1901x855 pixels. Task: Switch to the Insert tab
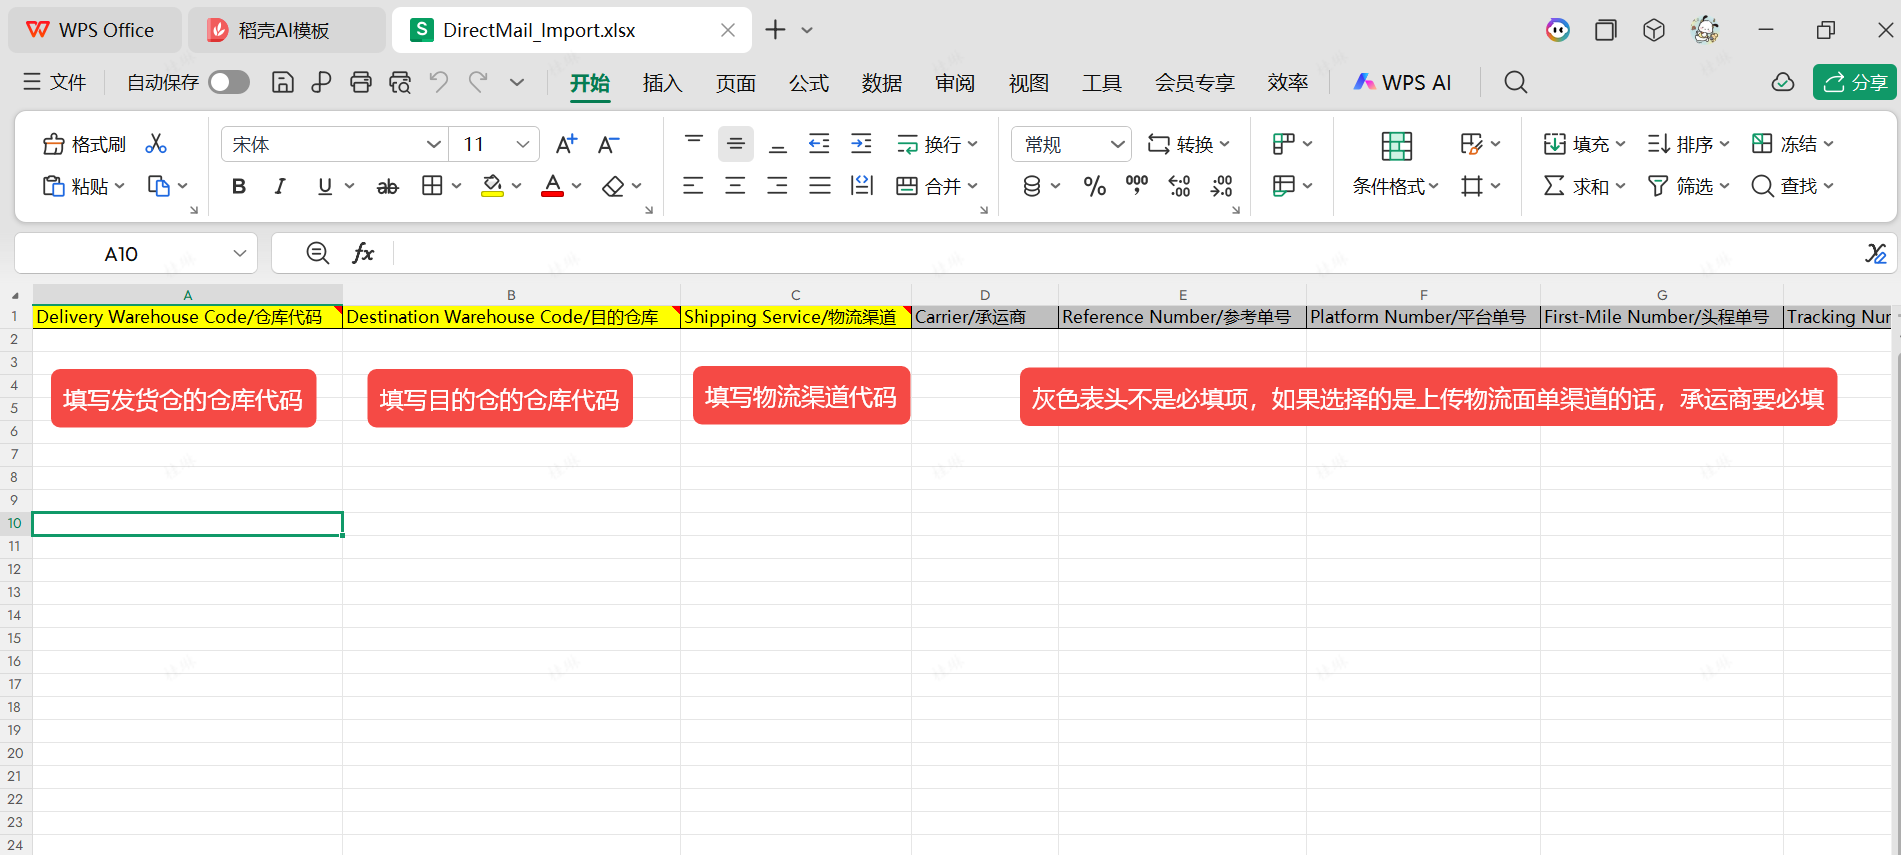click(662, 83)
